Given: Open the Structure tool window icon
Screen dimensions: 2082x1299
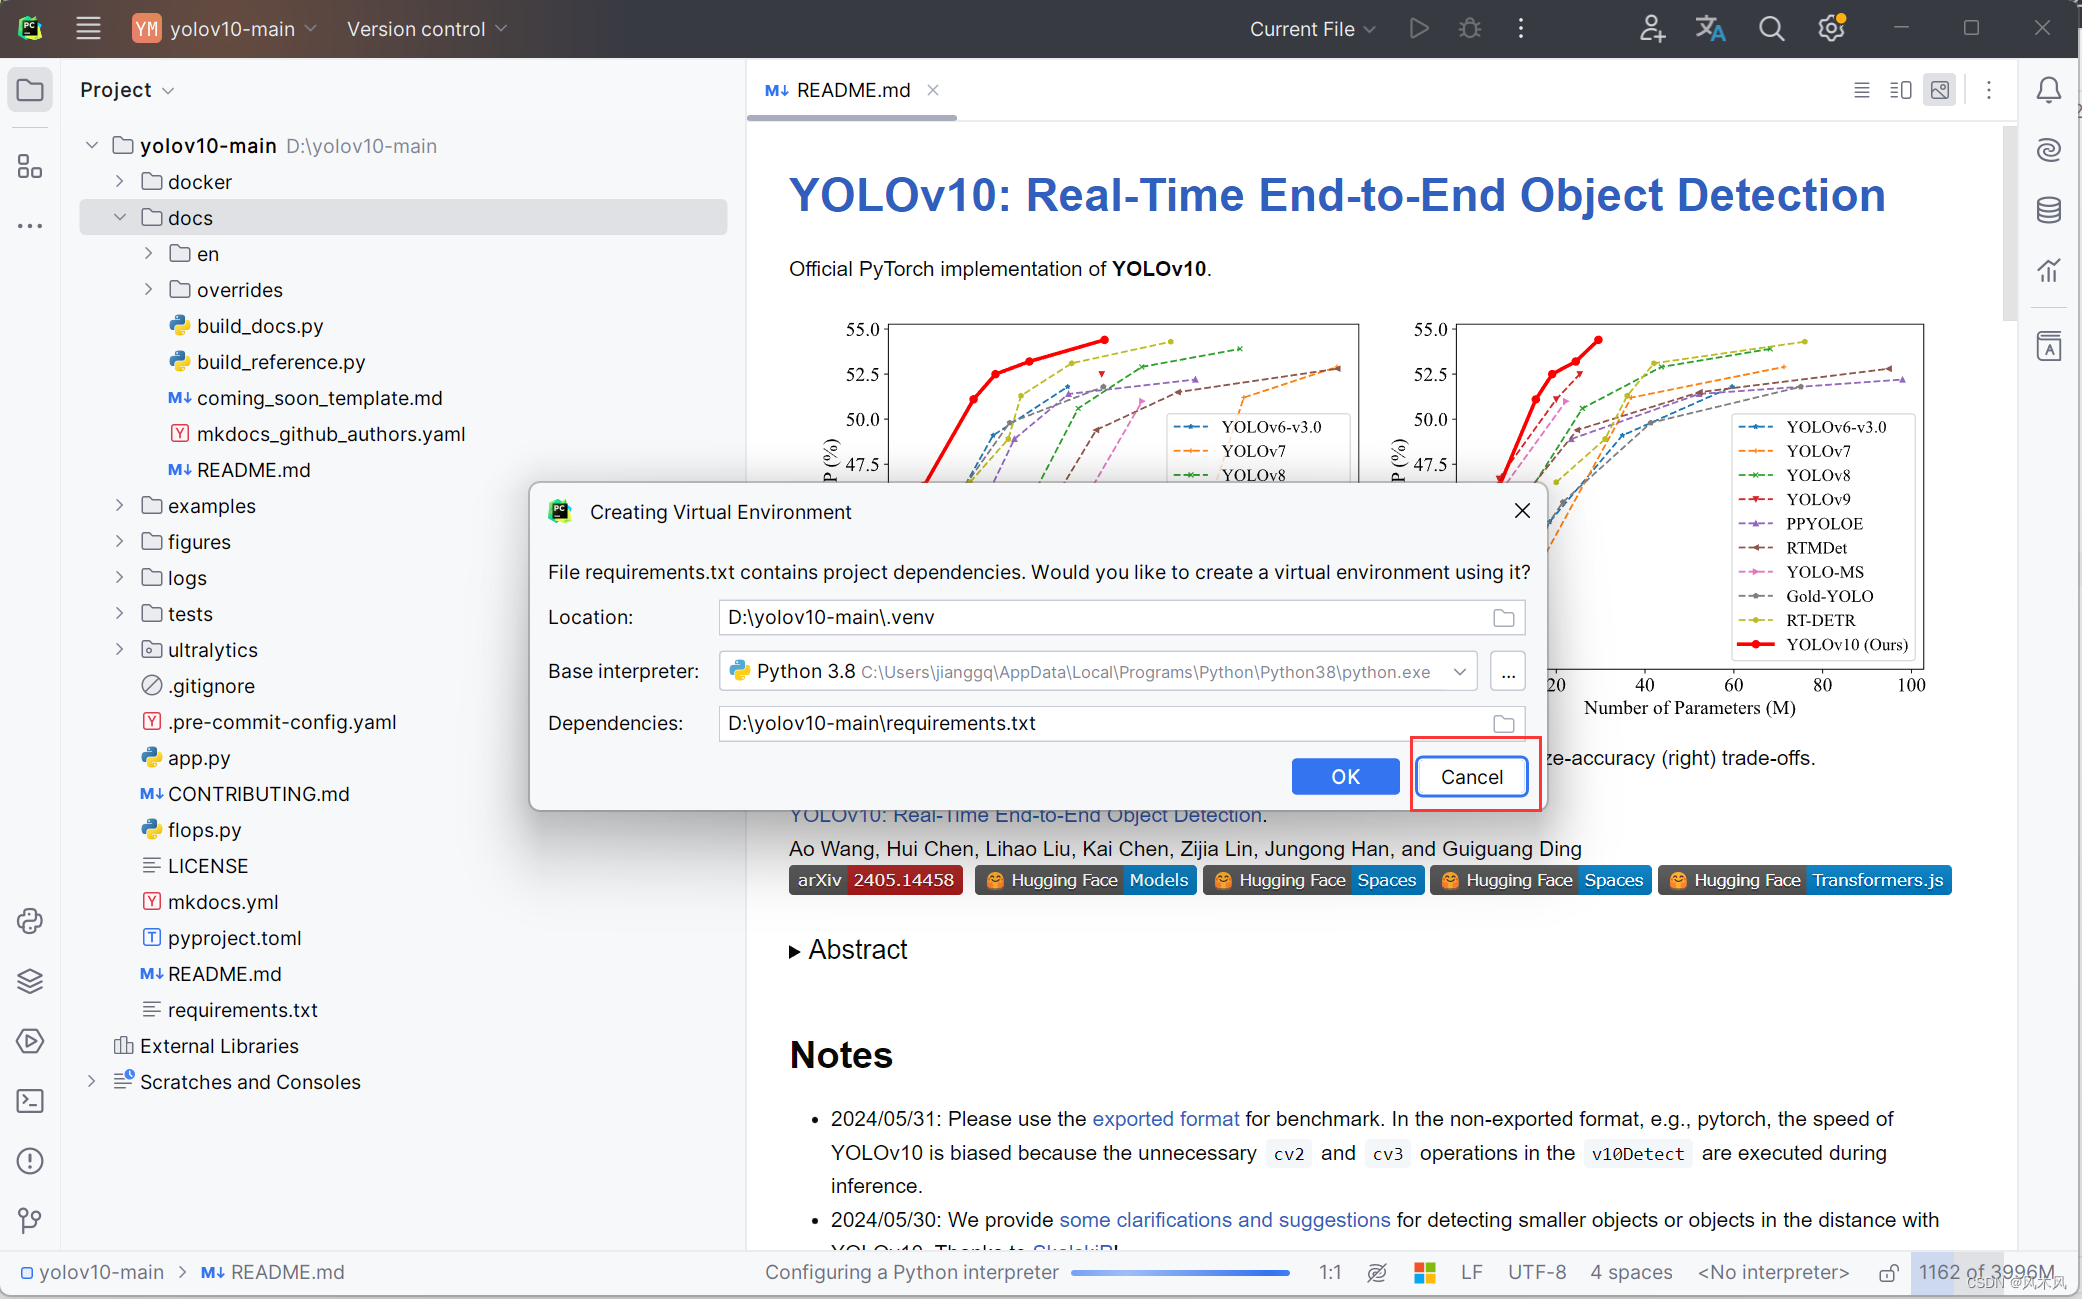Looking at the screenshot, I should (x=30, y=166).
